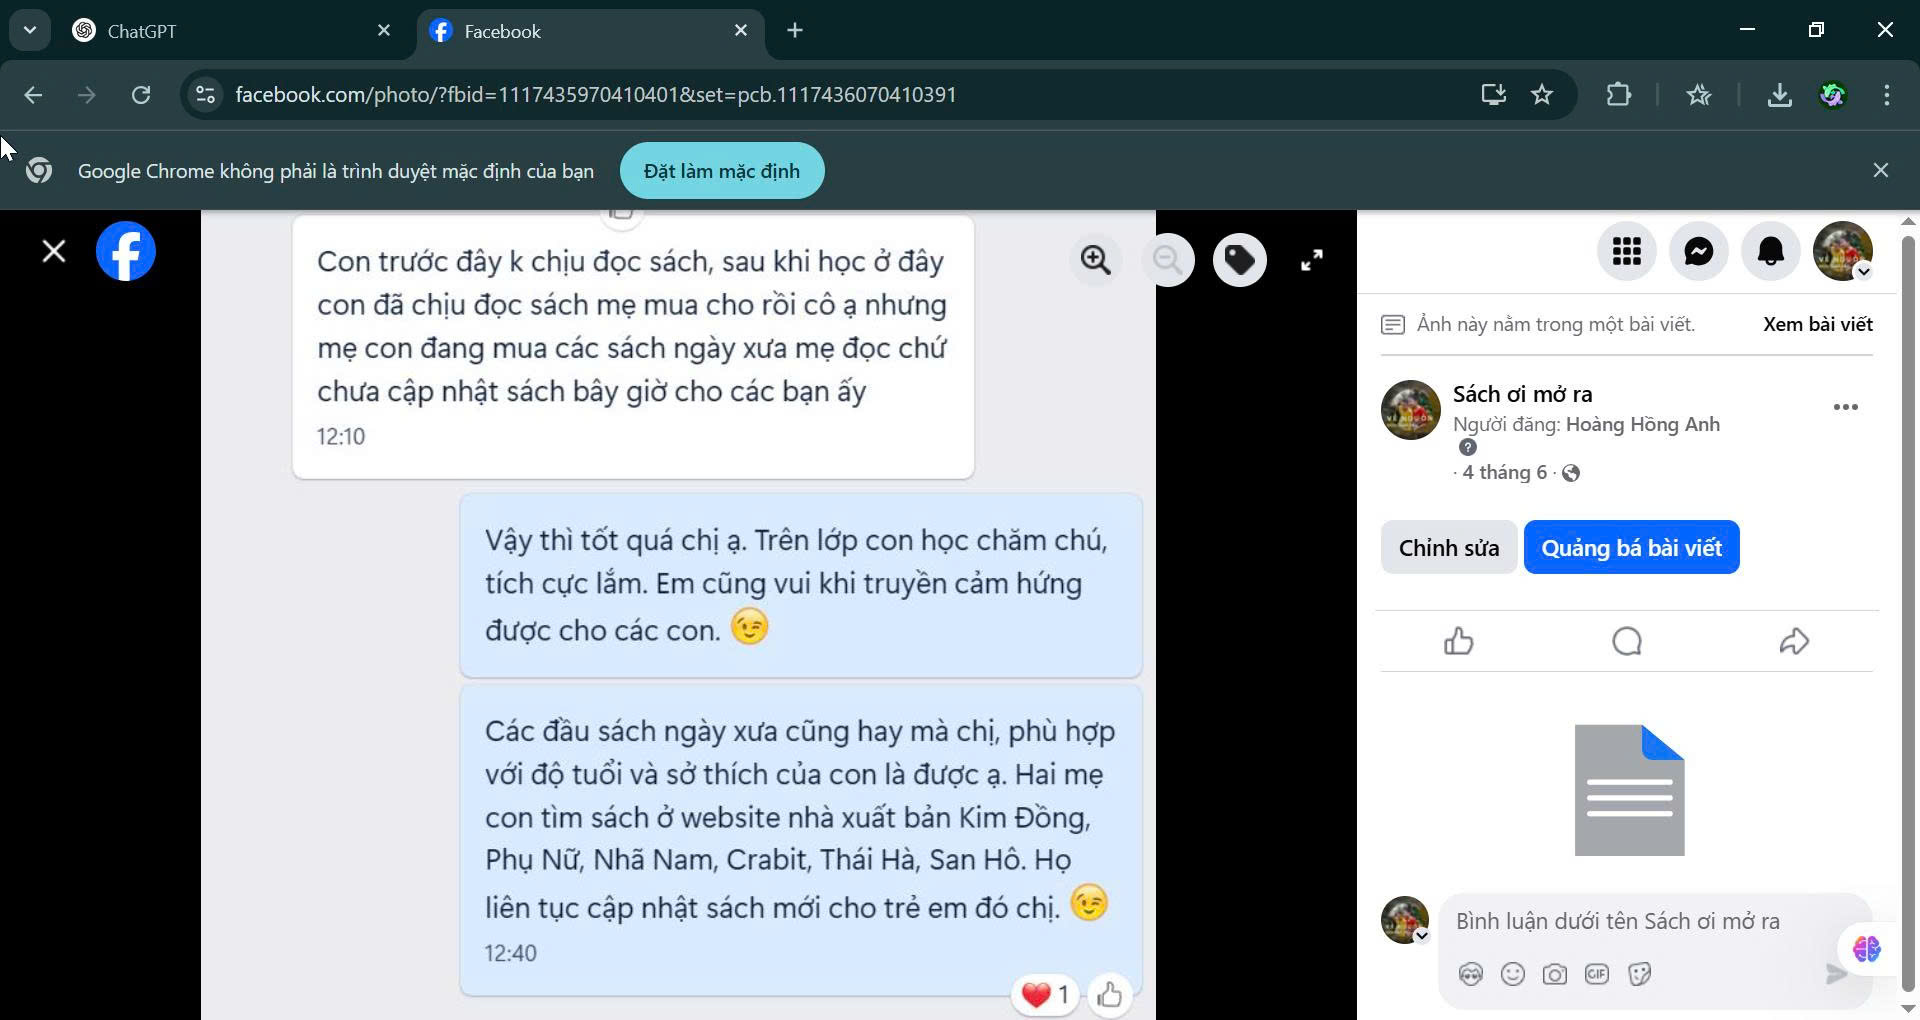This screenshot has width=1920, height=1020.
Task: Open the Messenger icon
Action: pyautogui.click(x=1699, y=251)
